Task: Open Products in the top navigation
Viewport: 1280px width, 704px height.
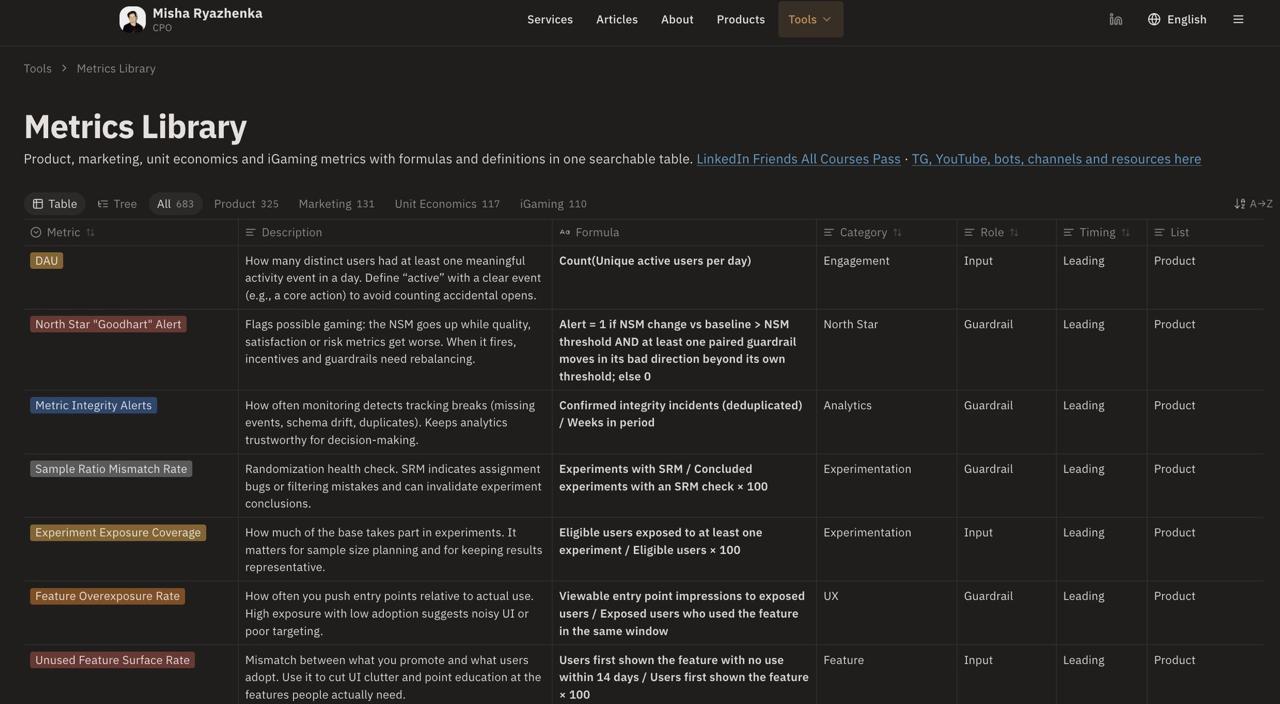Action: 741,19
